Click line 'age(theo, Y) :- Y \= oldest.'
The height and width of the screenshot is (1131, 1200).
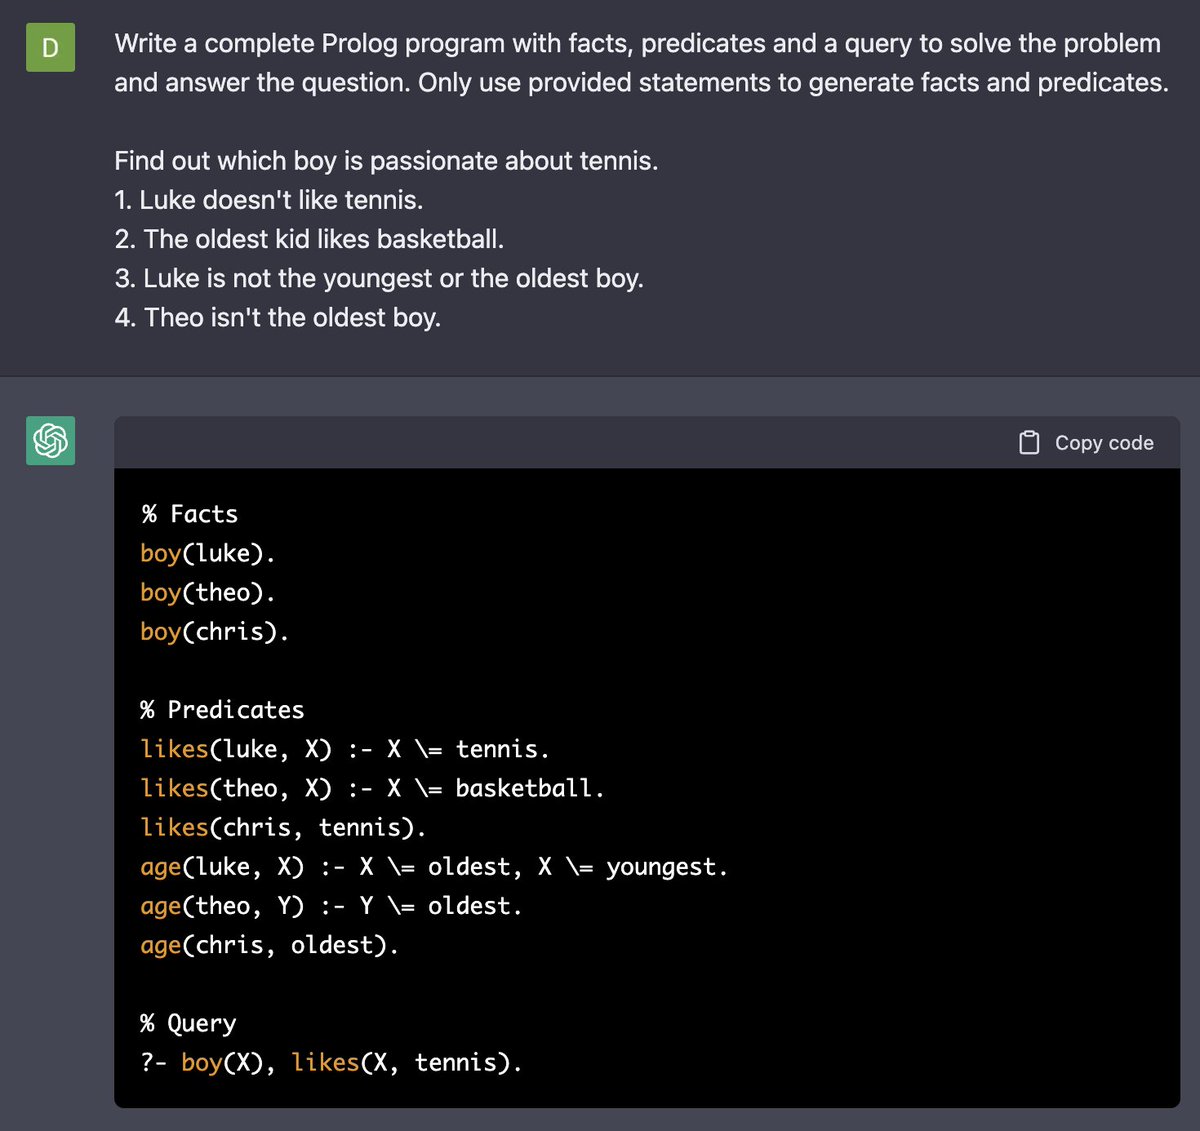[x=331, y=906]
